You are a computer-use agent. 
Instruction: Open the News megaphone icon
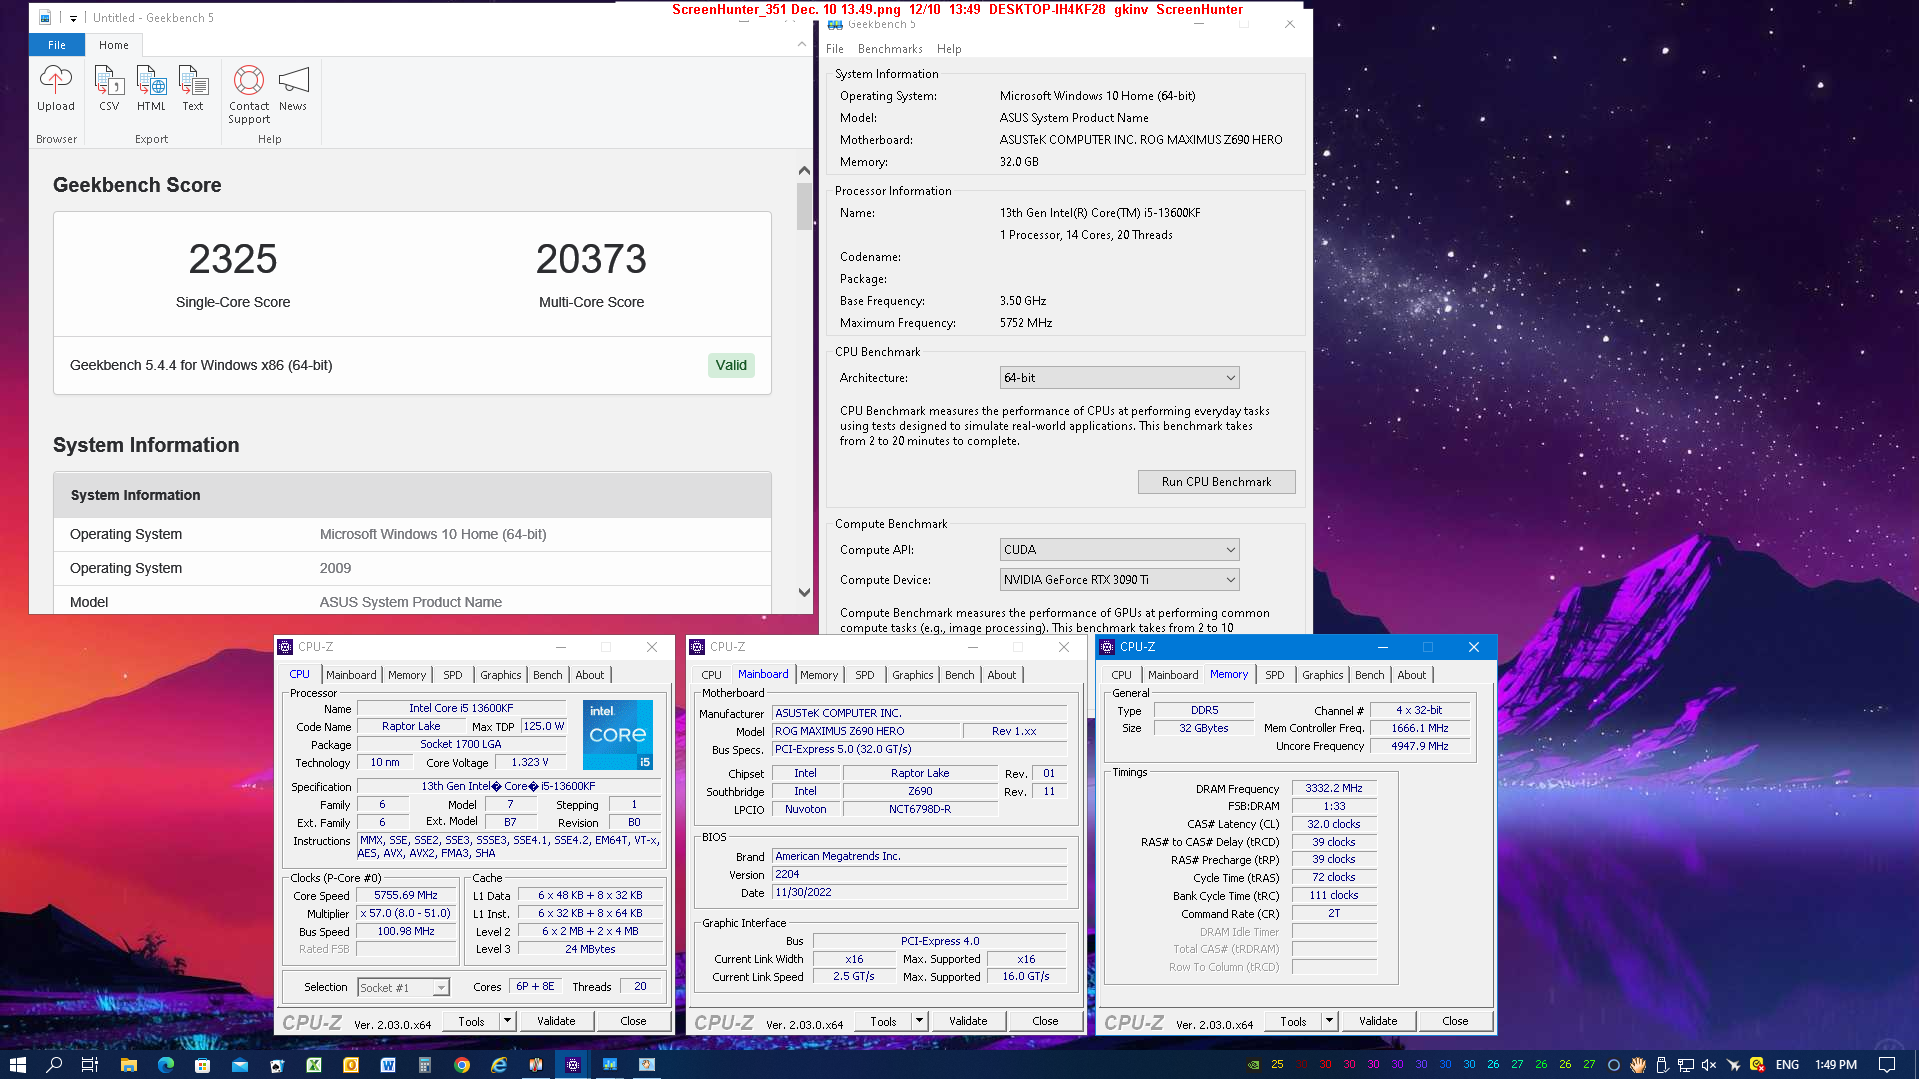coord(293,88)
